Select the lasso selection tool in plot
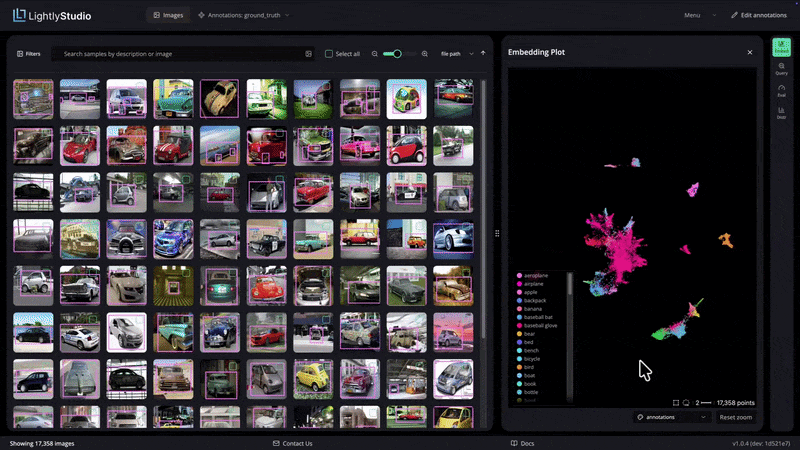 tap(686, 403)
